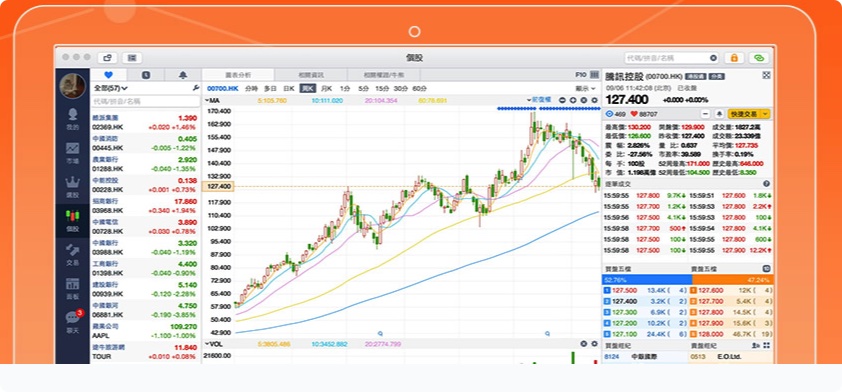Image resolution: width=842 pixels, height=392 pixels.
Task: Expand the 全部(57) watchlist dropdown
Action: tap(111, 88)
